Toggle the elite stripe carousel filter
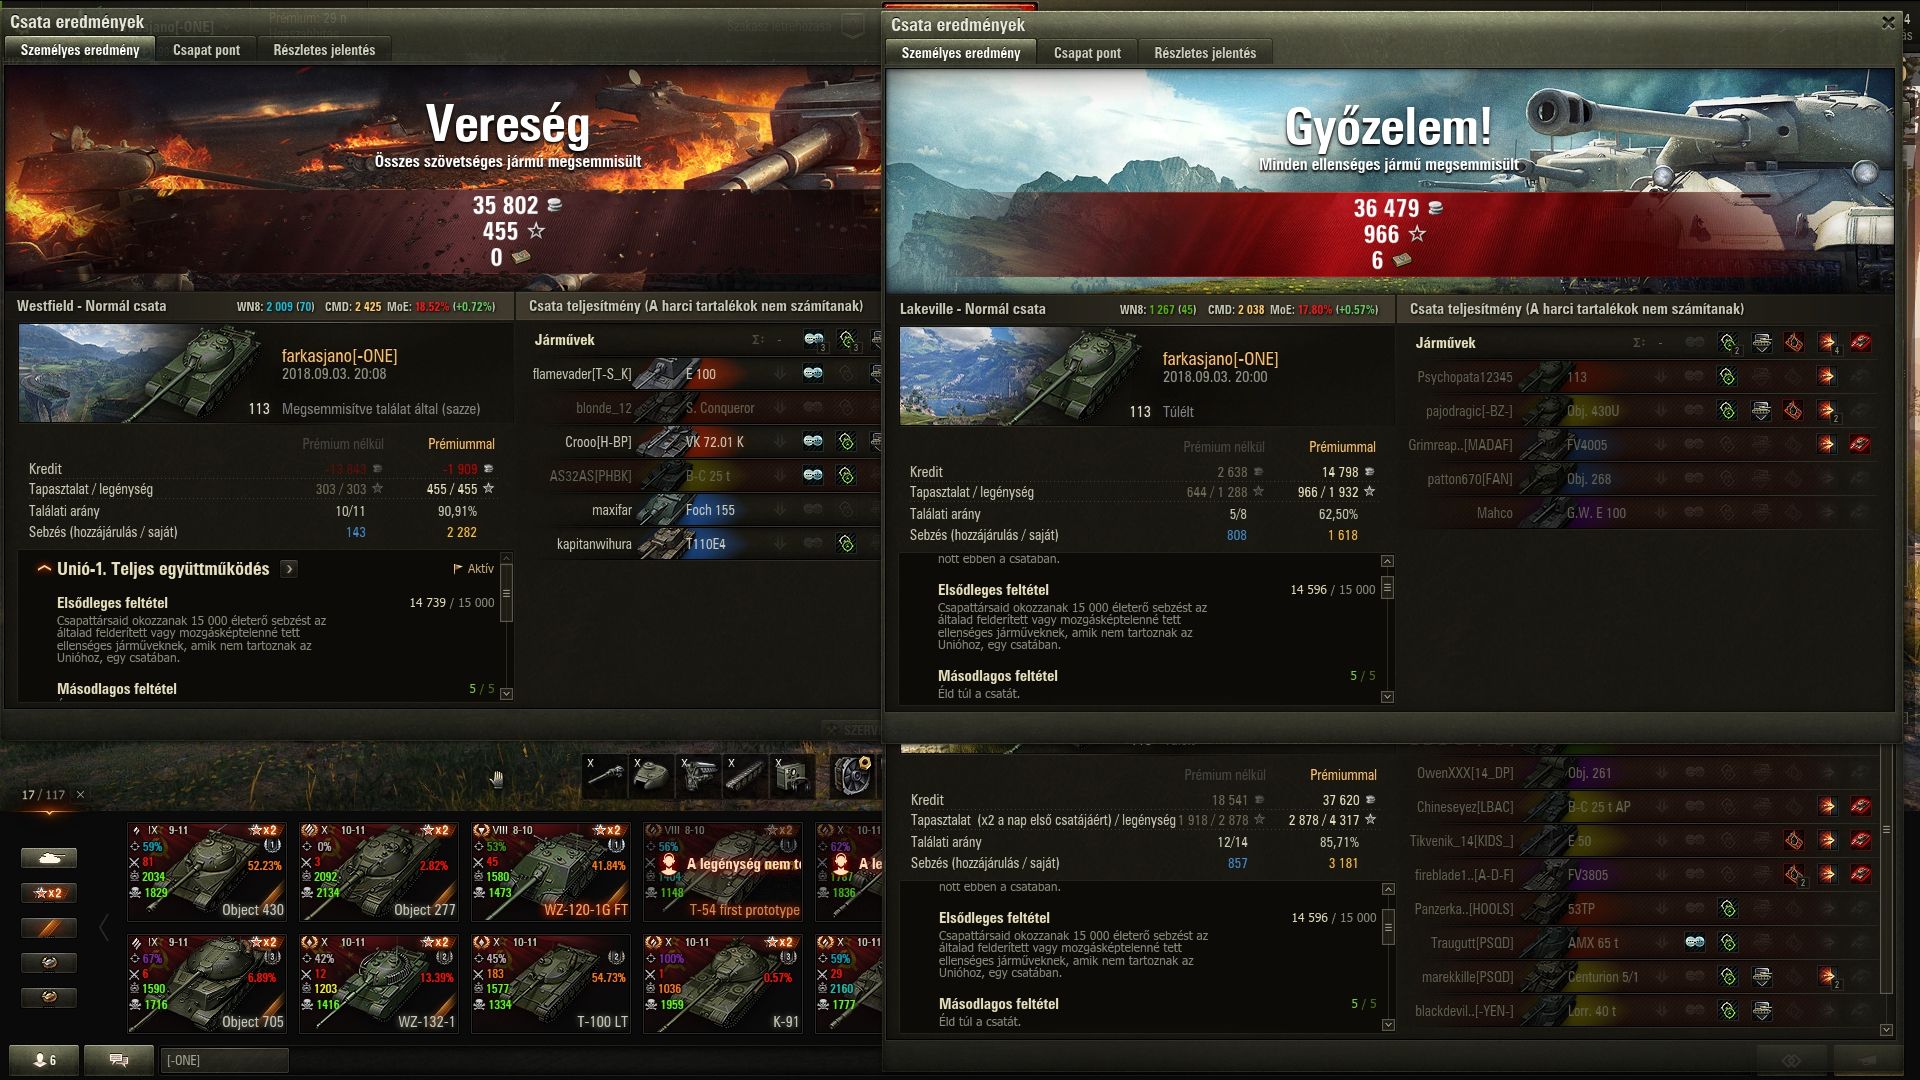 (49, 928)
